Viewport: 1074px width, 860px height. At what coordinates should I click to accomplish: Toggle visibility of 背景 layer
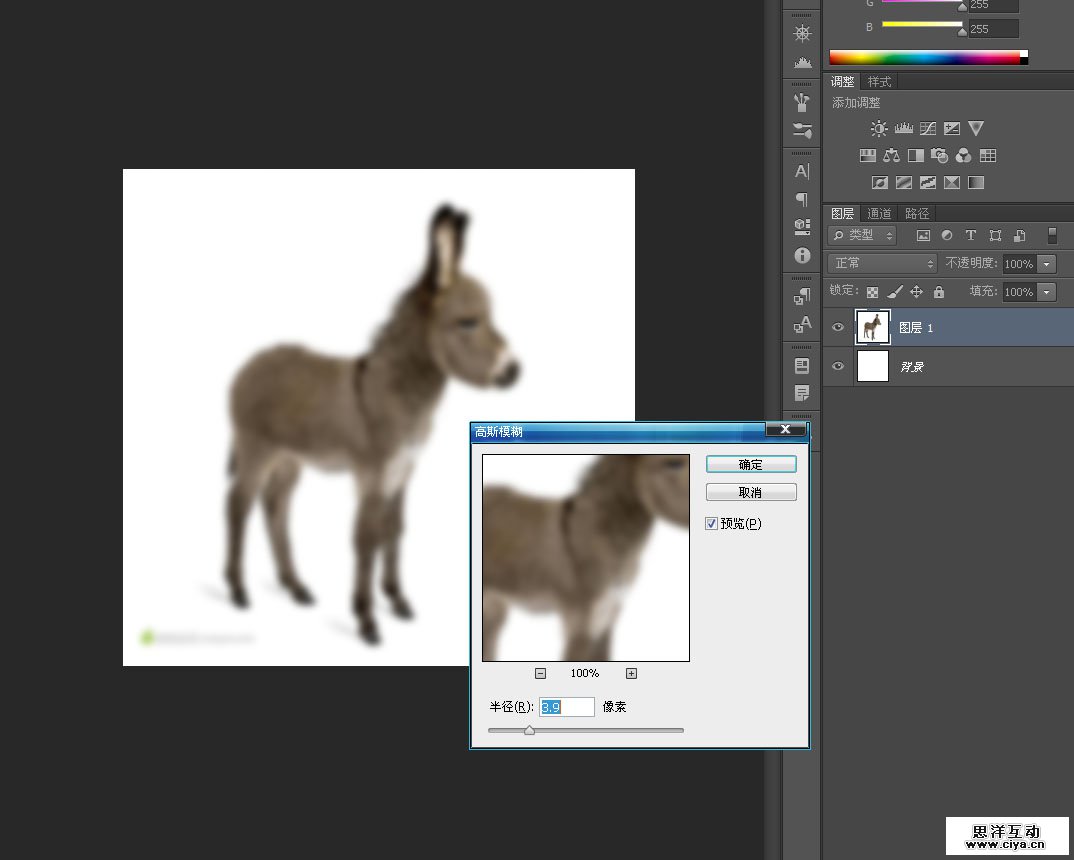(x=838, y=366)
